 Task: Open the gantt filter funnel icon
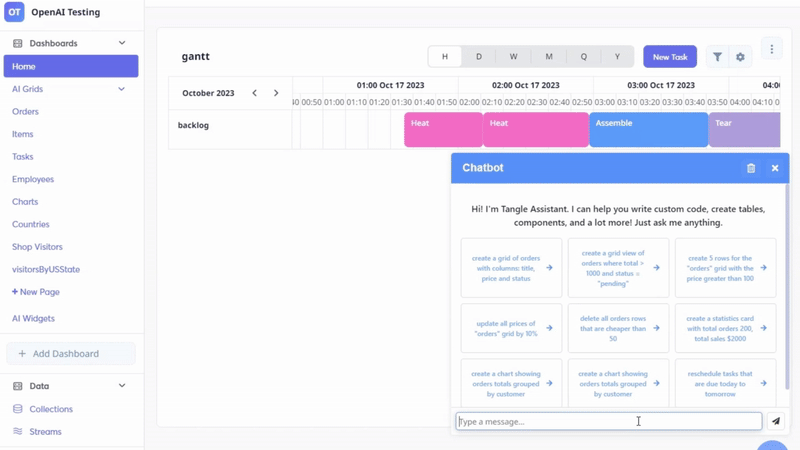pos(717,57)
